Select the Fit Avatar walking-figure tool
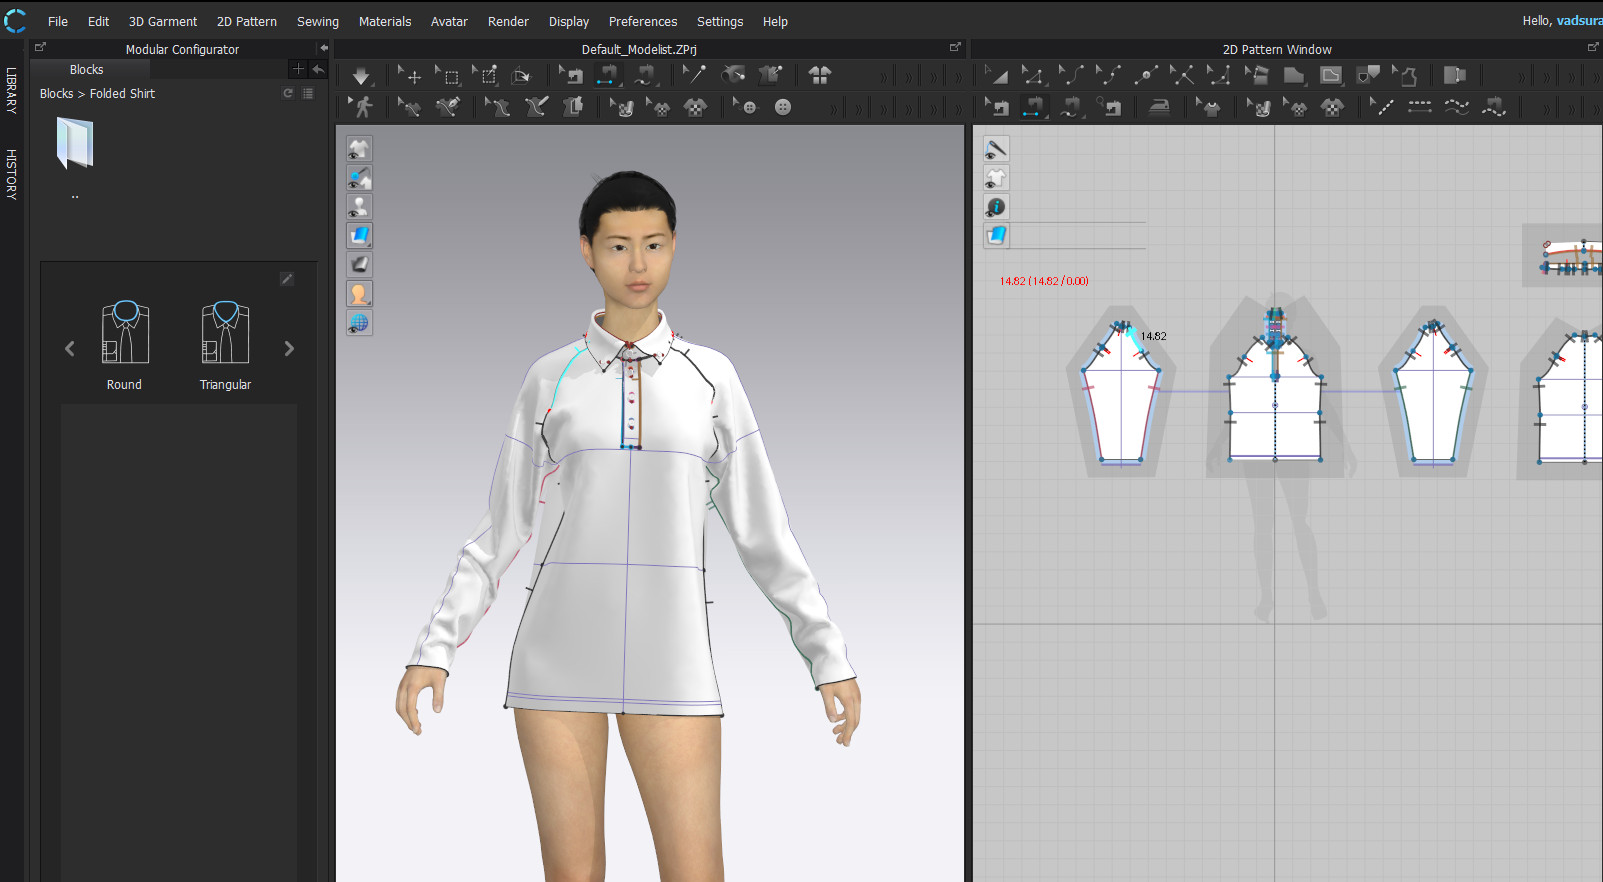 (363, 107)
